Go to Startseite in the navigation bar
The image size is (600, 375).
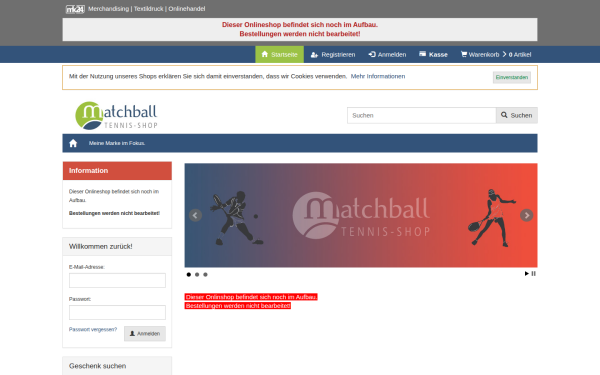pyautogui.click(x=279, y=54)
